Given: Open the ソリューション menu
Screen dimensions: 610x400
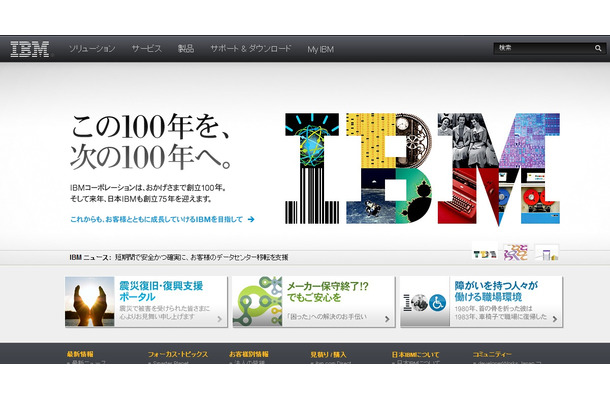Looking at the screenshot, I should click(92, 49).
